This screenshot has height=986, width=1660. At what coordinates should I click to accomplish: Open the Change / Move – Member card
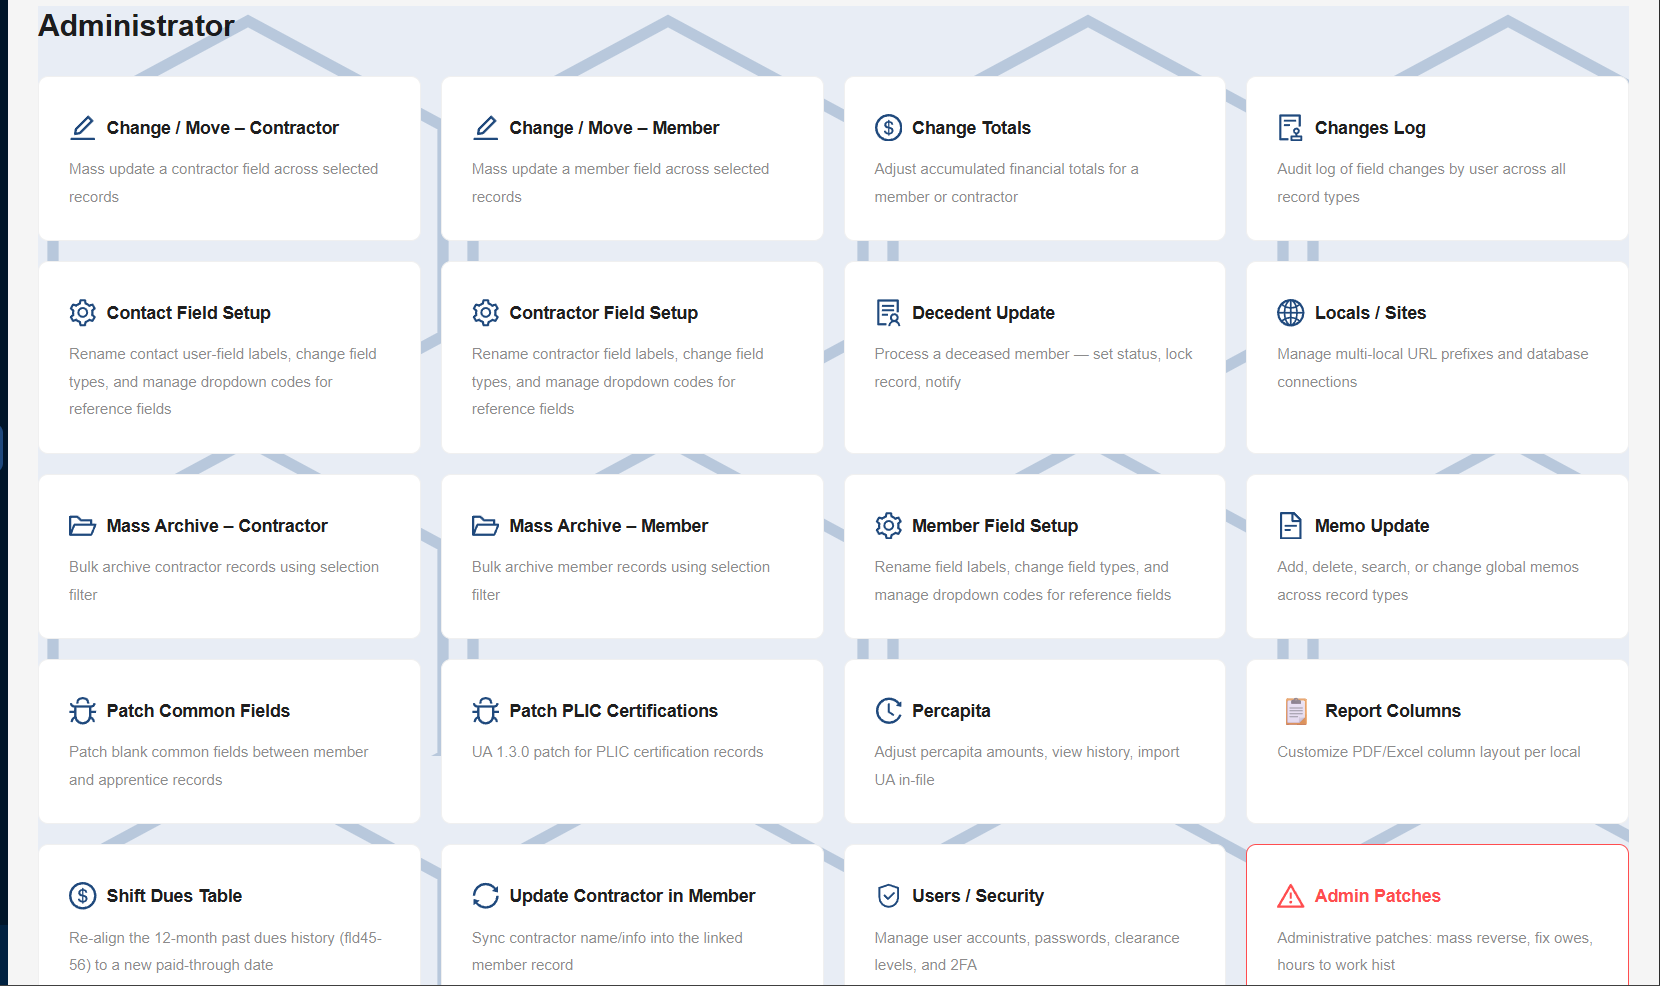click(x=632, y=158)
